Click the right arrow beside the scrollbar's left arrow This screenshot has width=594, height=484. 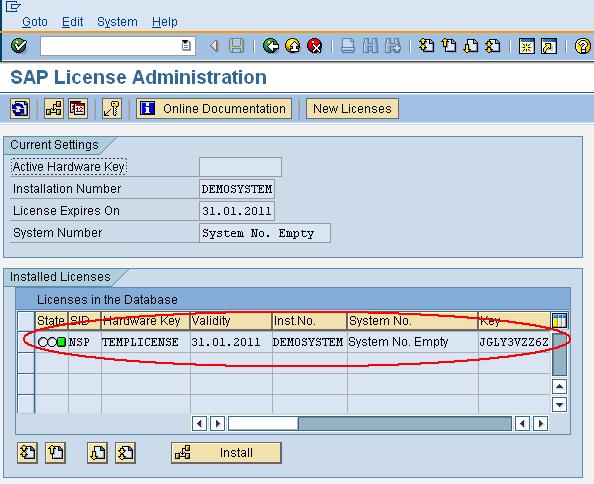click(217, 423)
